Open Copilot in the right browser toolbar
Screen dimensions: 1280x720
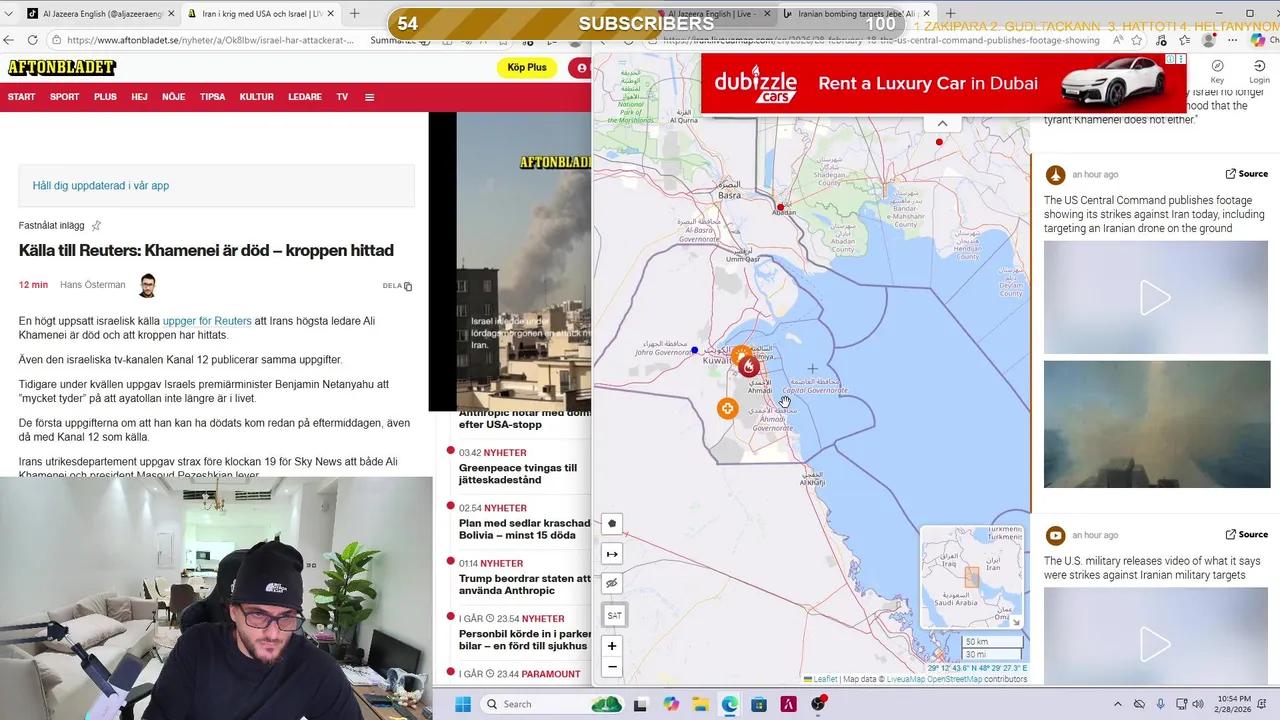click(1258, 40)
